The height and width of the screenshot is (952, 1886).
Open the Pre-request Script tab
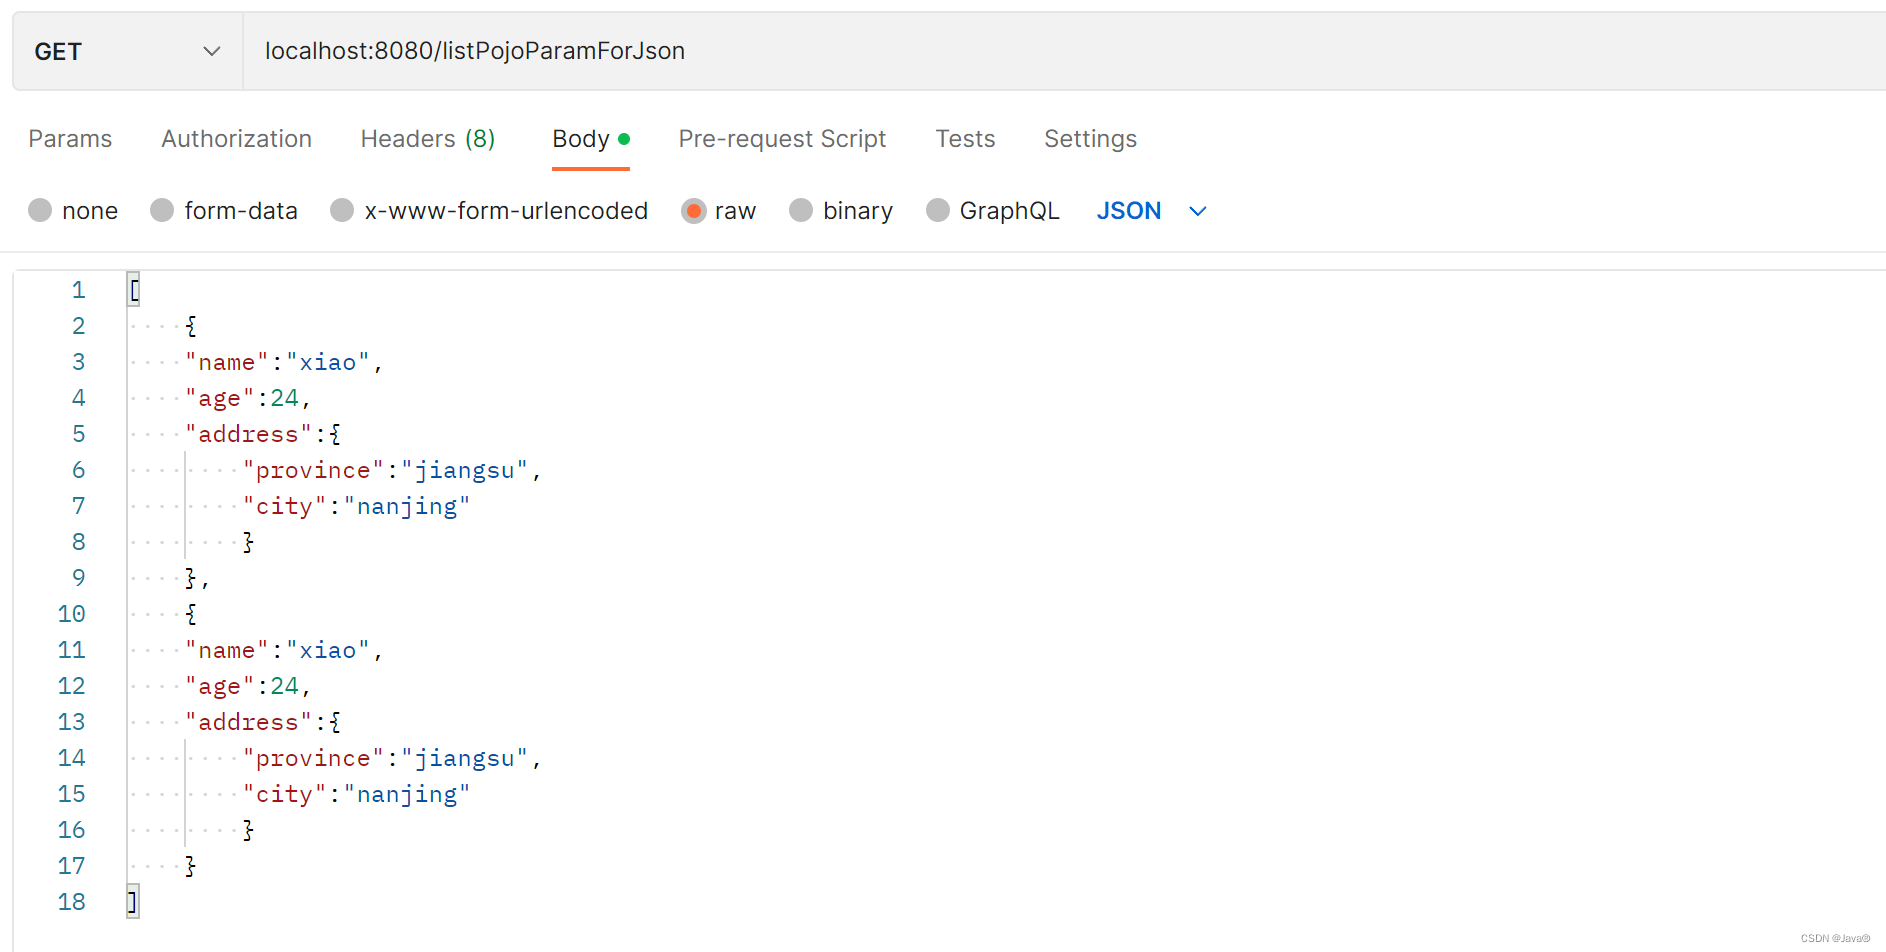[x=782, y=139]
